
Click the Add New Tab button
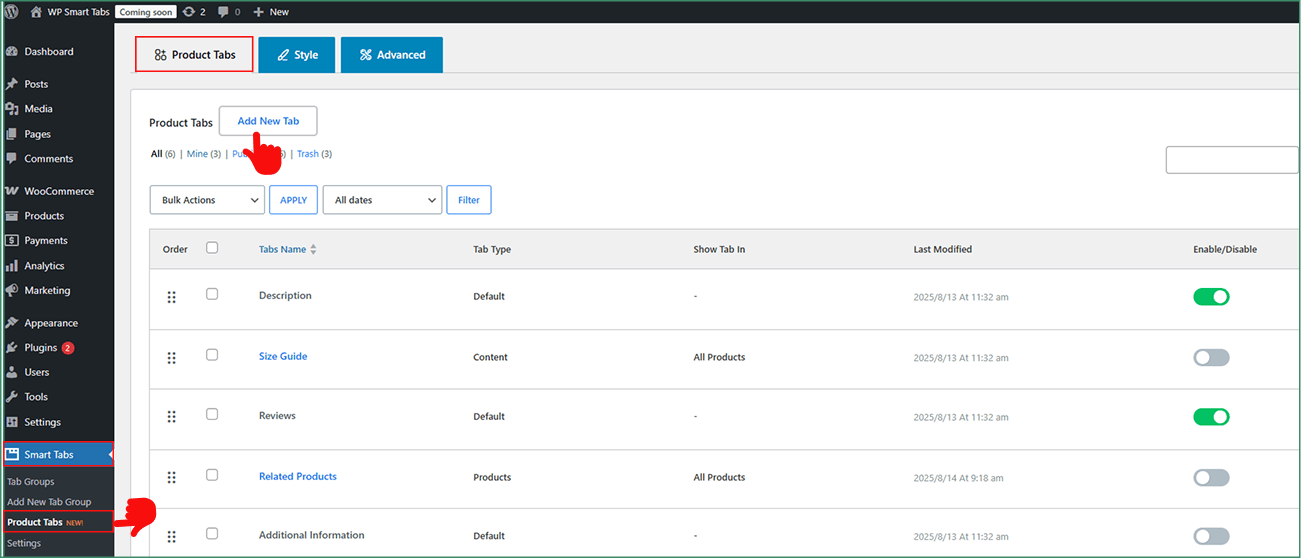[268, 121]
